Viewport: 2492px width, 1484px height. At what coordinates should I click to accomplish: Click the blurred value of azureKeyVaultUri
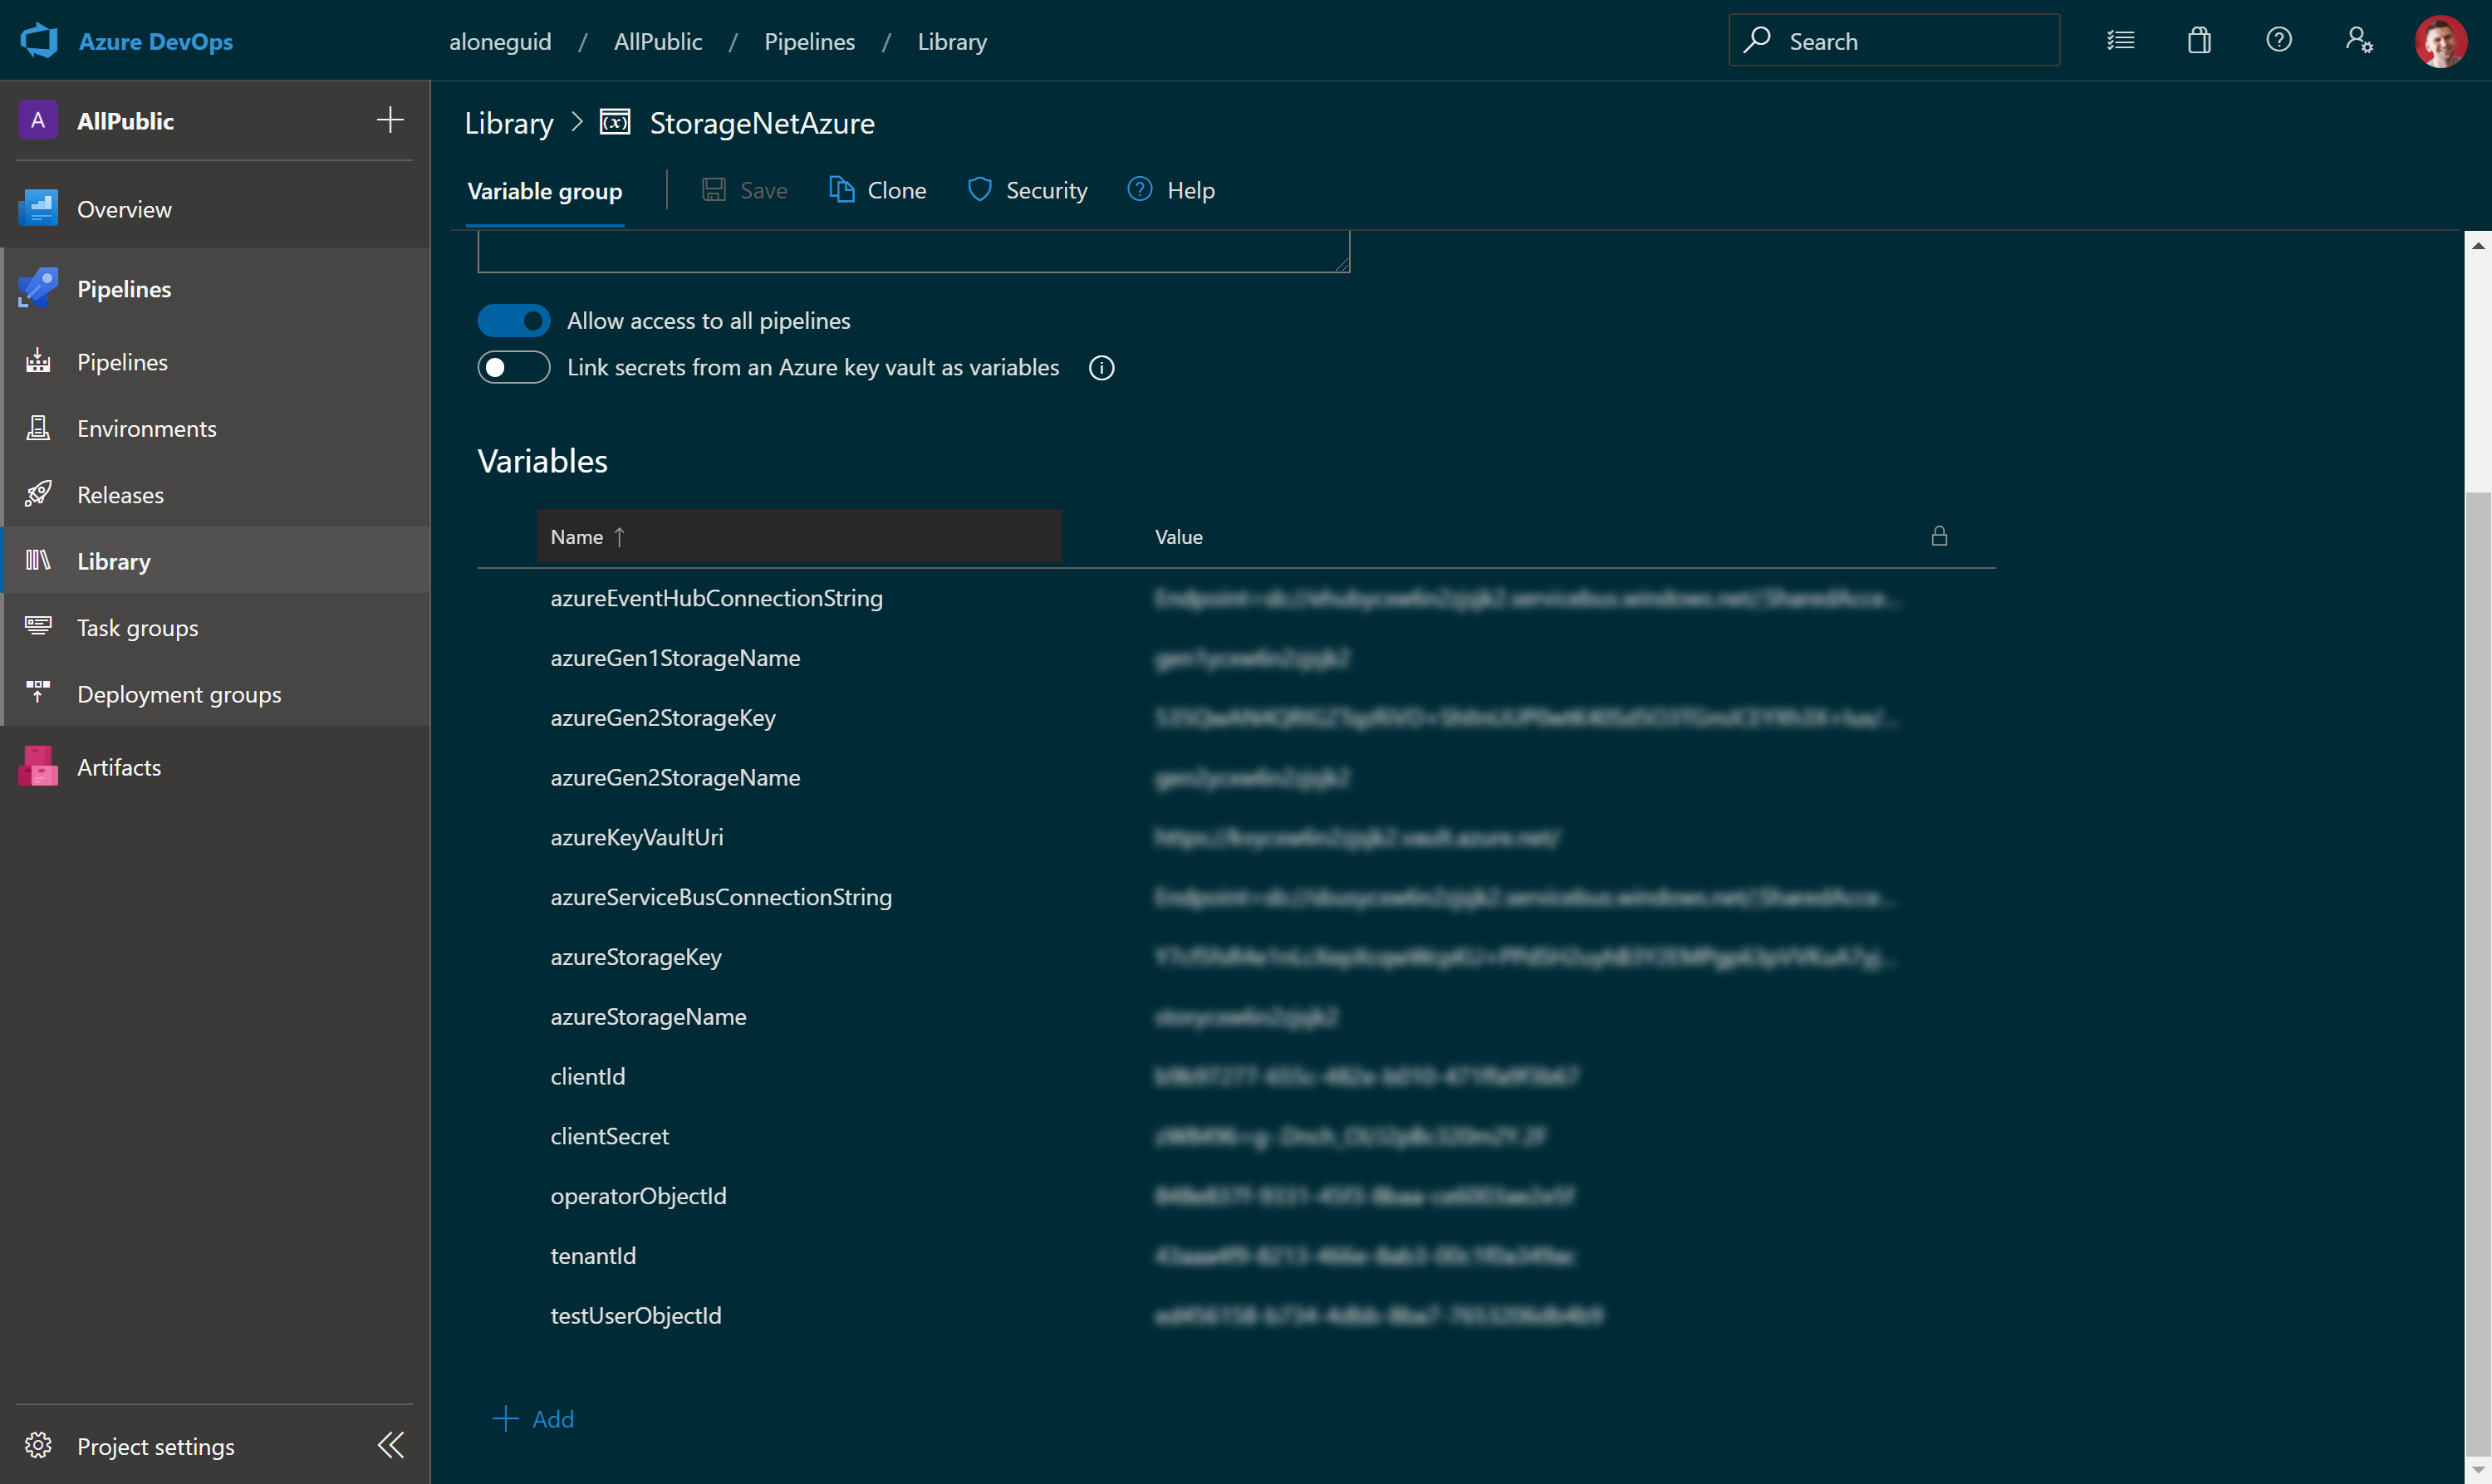(1357, 837)
